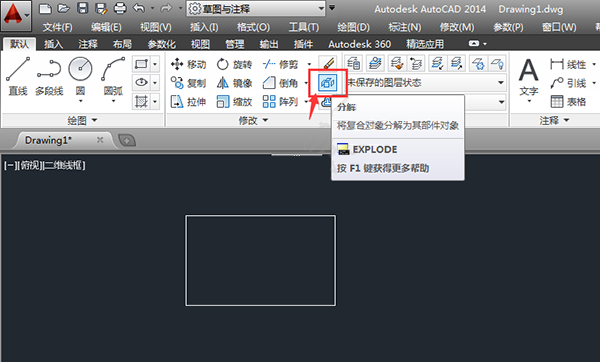The width and height of the screenshot is (600, 362).
Task: Click the layer Isolate icon
Action: [437, 64]
